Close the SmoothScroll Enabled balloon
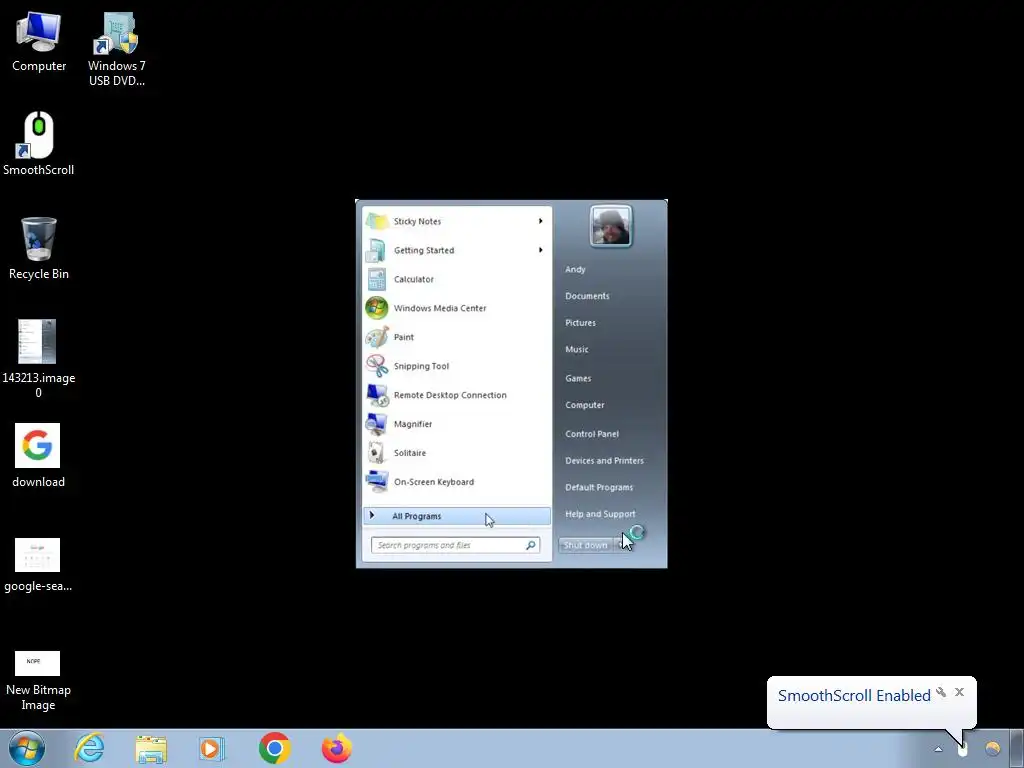This screenshot has width=1024, height=768. pos(959,692)
